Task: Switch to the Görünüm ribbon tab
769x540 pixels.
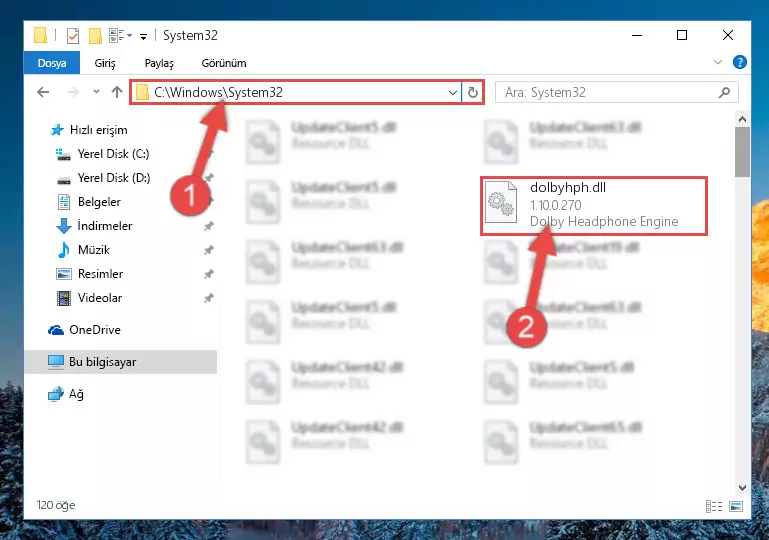Action: point(224,63)
